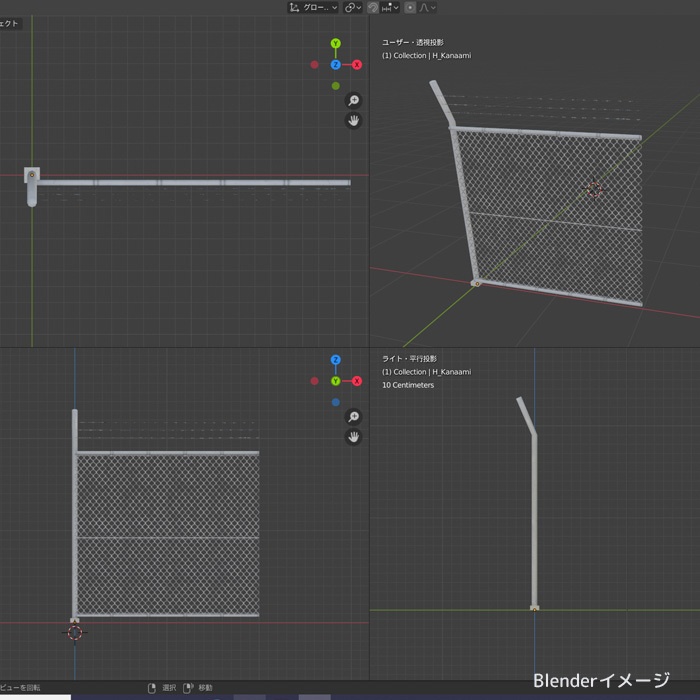Click the left-mouse icon beside 選択 in status bar
The height and width of the screenshot is (700, 700).
coord(152,688)
